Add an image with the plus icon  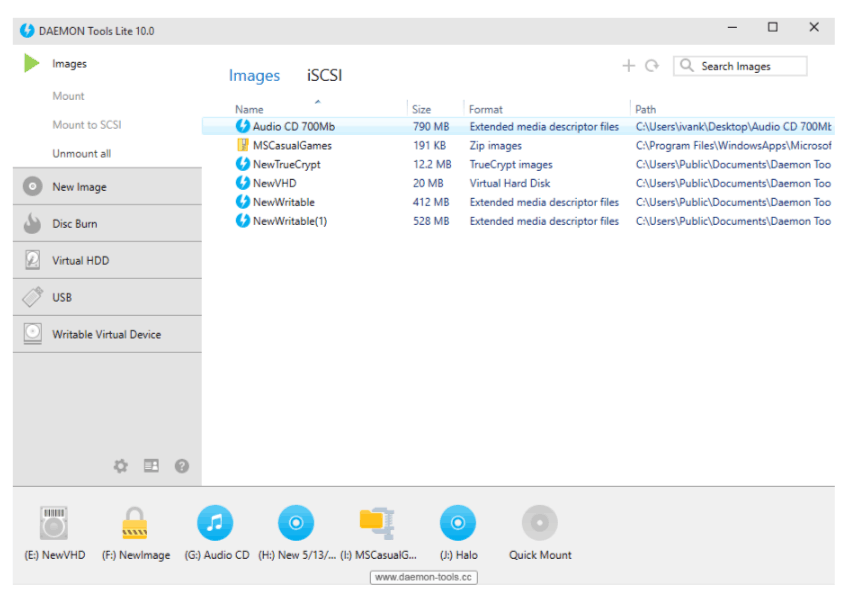[629, 66]
